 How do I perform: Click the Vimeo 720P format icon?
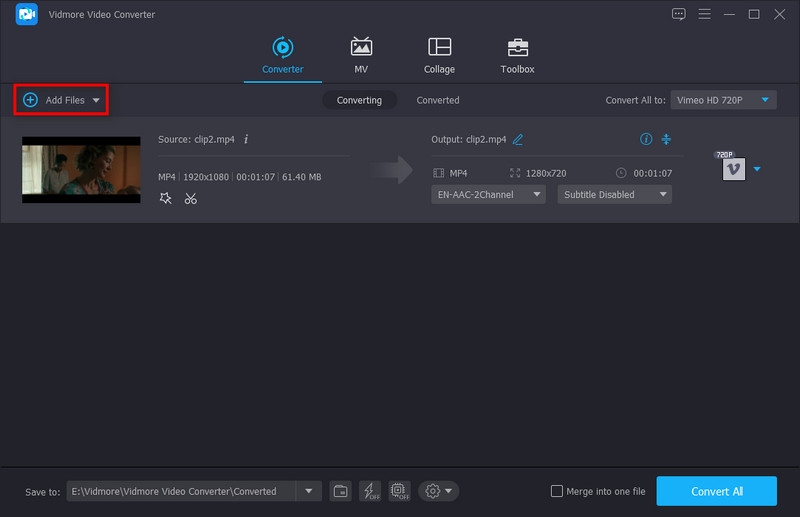(733, 169)
